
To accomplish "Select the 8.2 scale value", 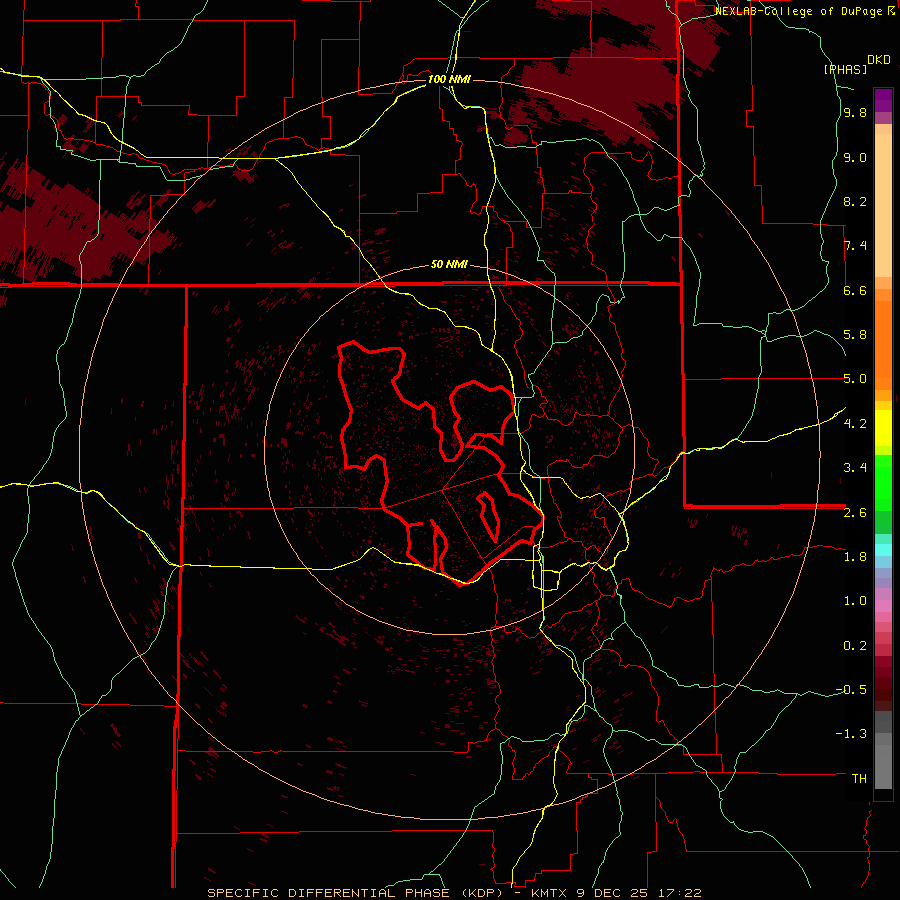I will 855,201.
